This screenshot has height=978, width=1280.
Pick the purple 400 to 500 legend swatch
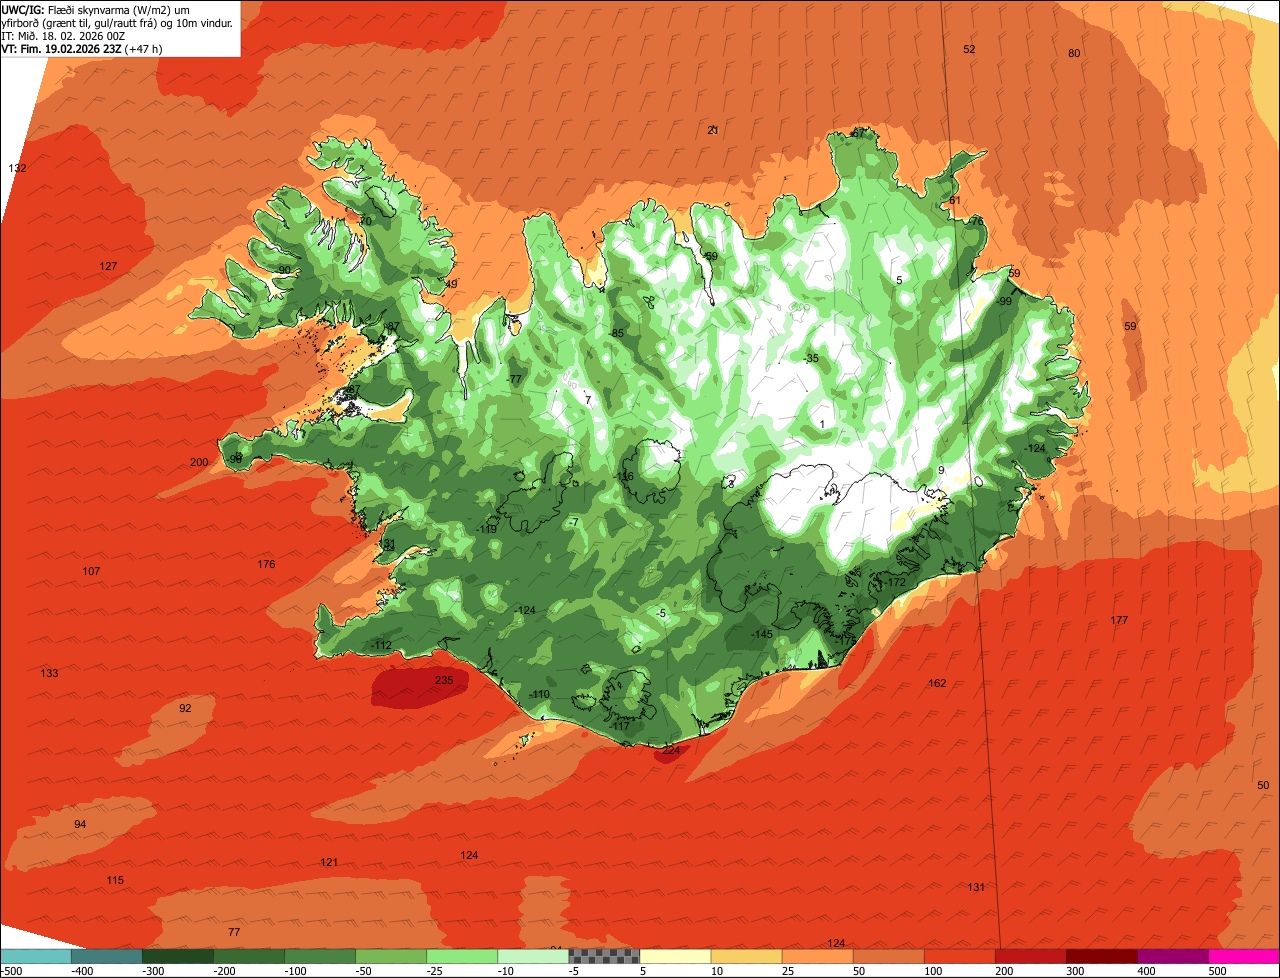(x=1173, y=956)
